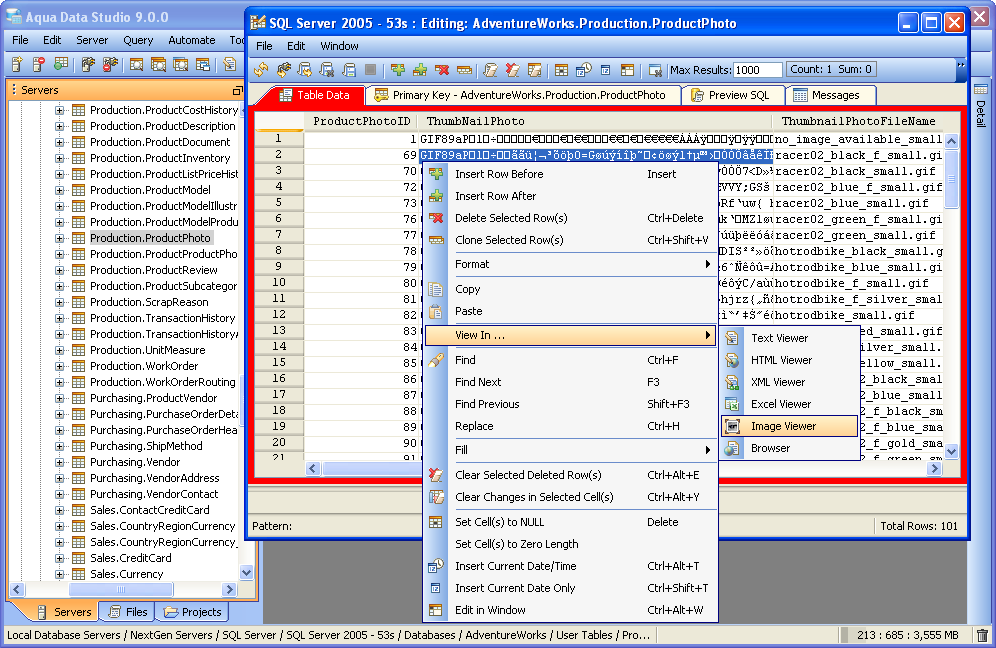996x648 pixels.
Task: Select Image Viewer from View In submenu
Action: coord(790,426)
